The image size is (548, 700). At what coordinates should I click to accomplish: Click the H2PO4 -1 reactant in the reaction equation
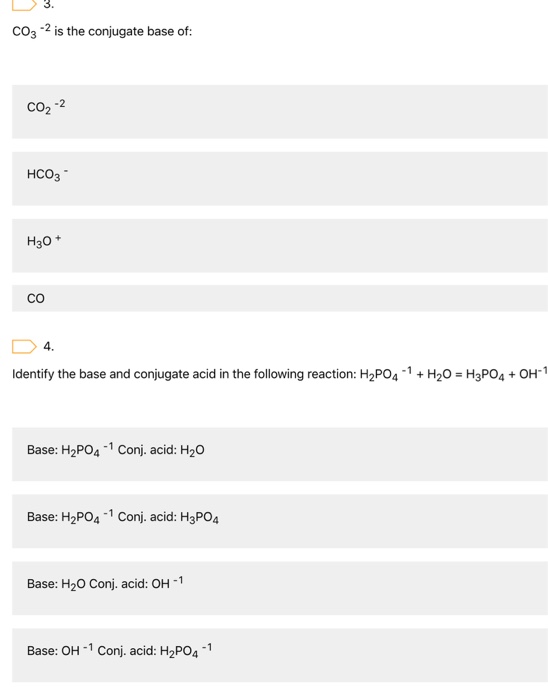(386, 374)
